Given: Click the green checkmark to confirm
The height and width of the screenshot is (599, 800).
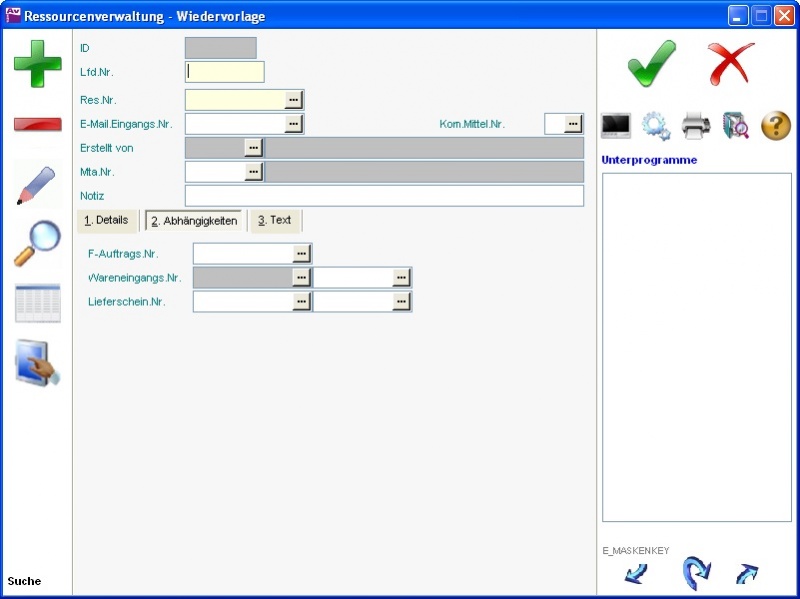Looking at the screenshot, I should point(651,64).
